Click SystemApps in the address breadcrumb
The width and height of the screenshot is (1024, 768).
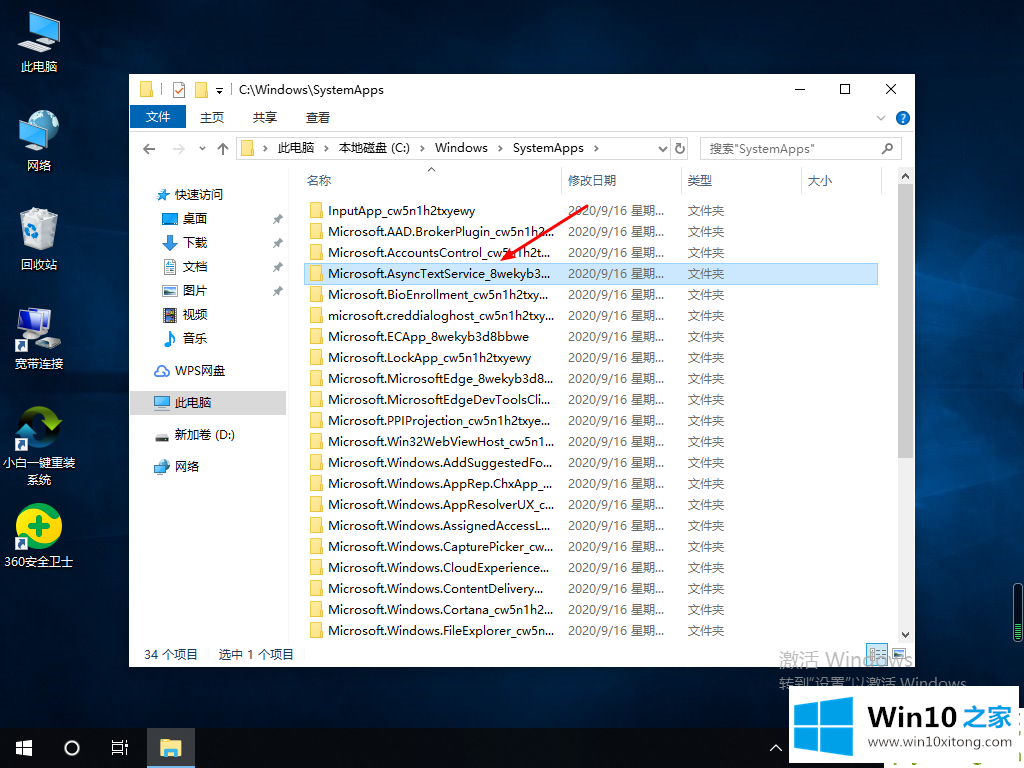pos(548,148)
